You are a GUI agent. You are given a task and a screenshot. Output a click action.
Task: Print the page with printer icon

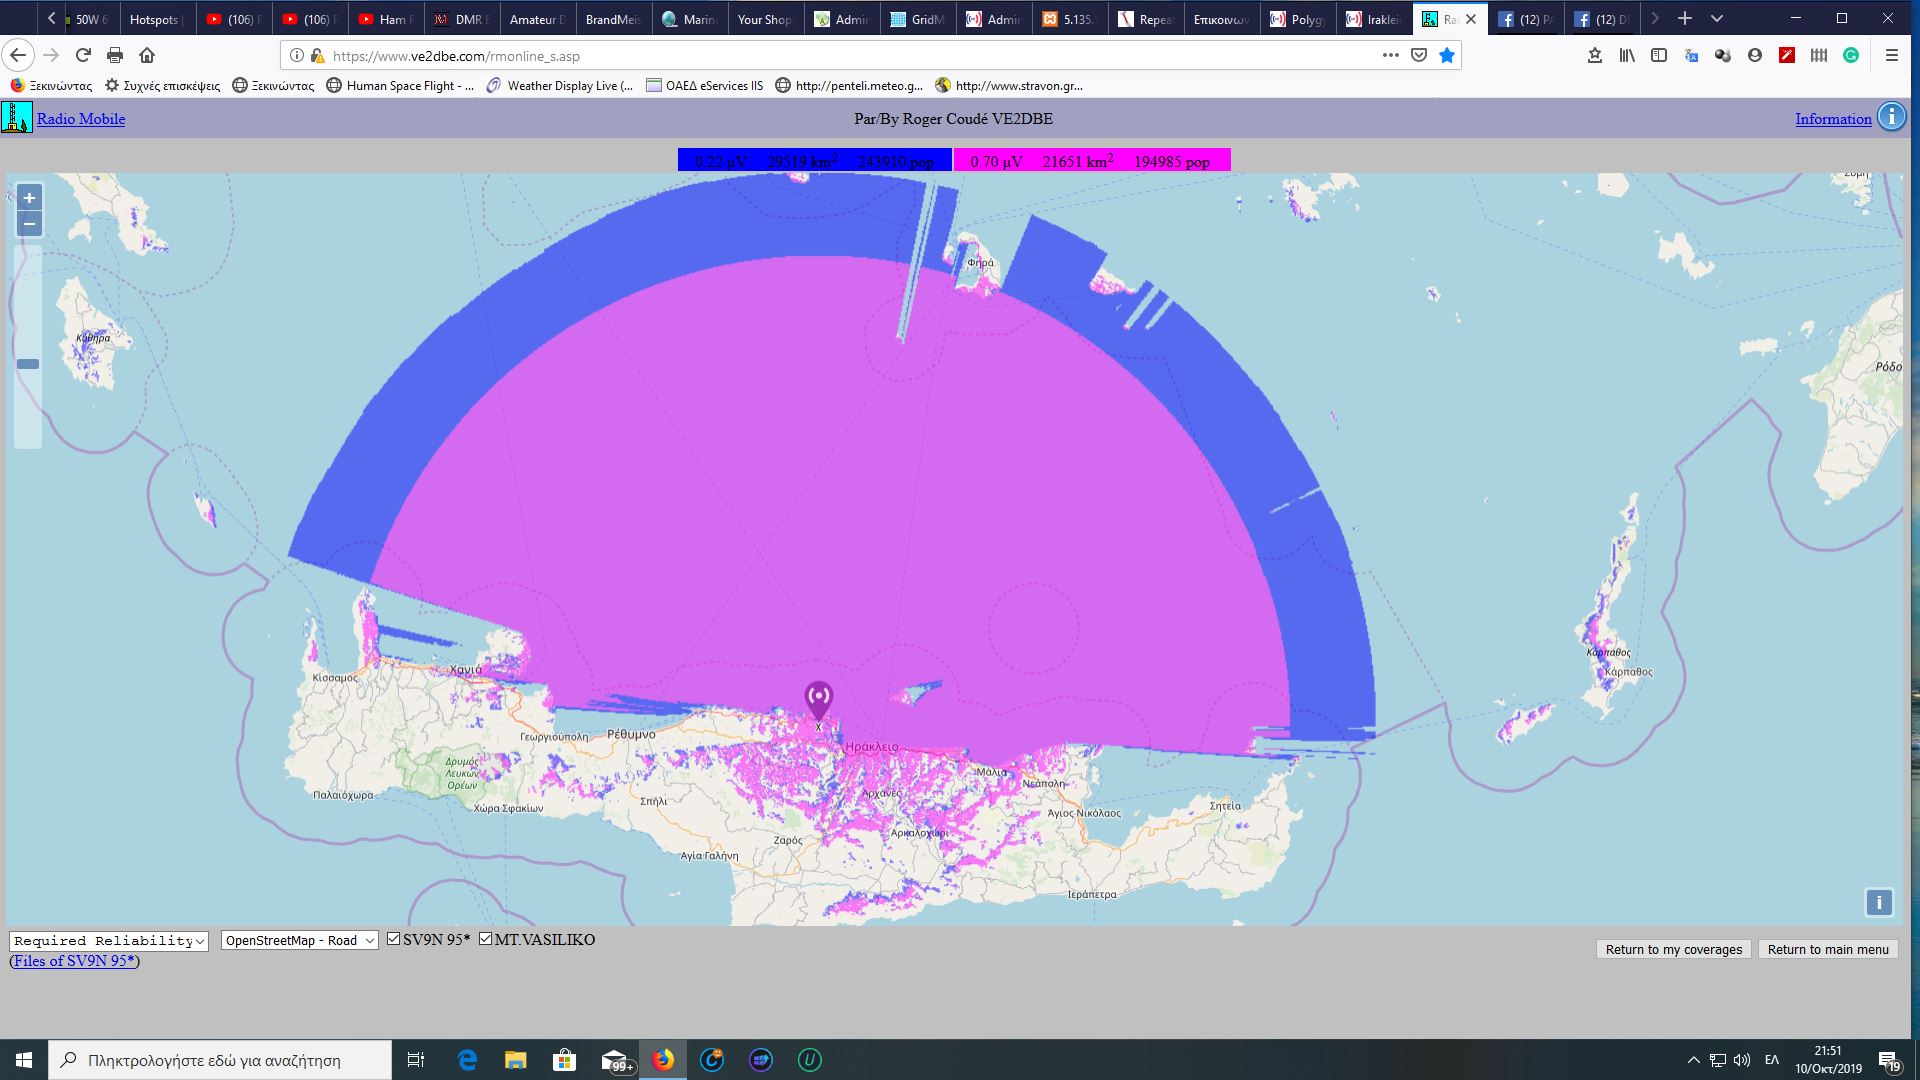click(x=115, y=56)
